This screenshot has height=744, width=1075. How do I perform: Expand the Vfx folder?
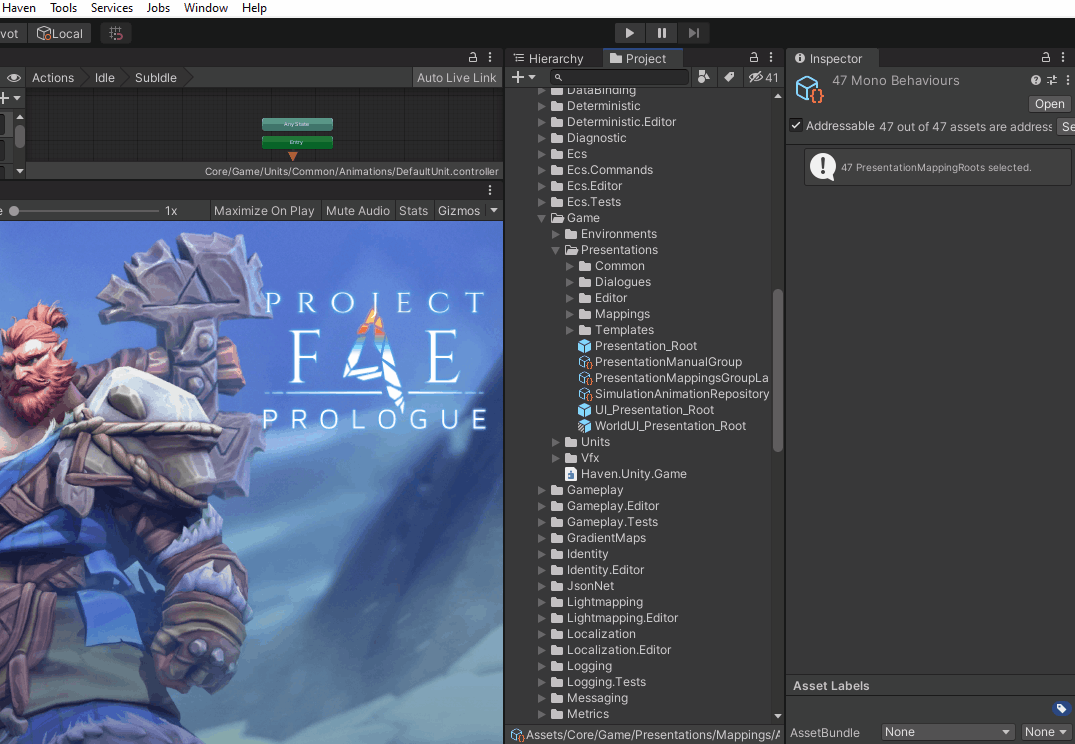pos(555,458)
